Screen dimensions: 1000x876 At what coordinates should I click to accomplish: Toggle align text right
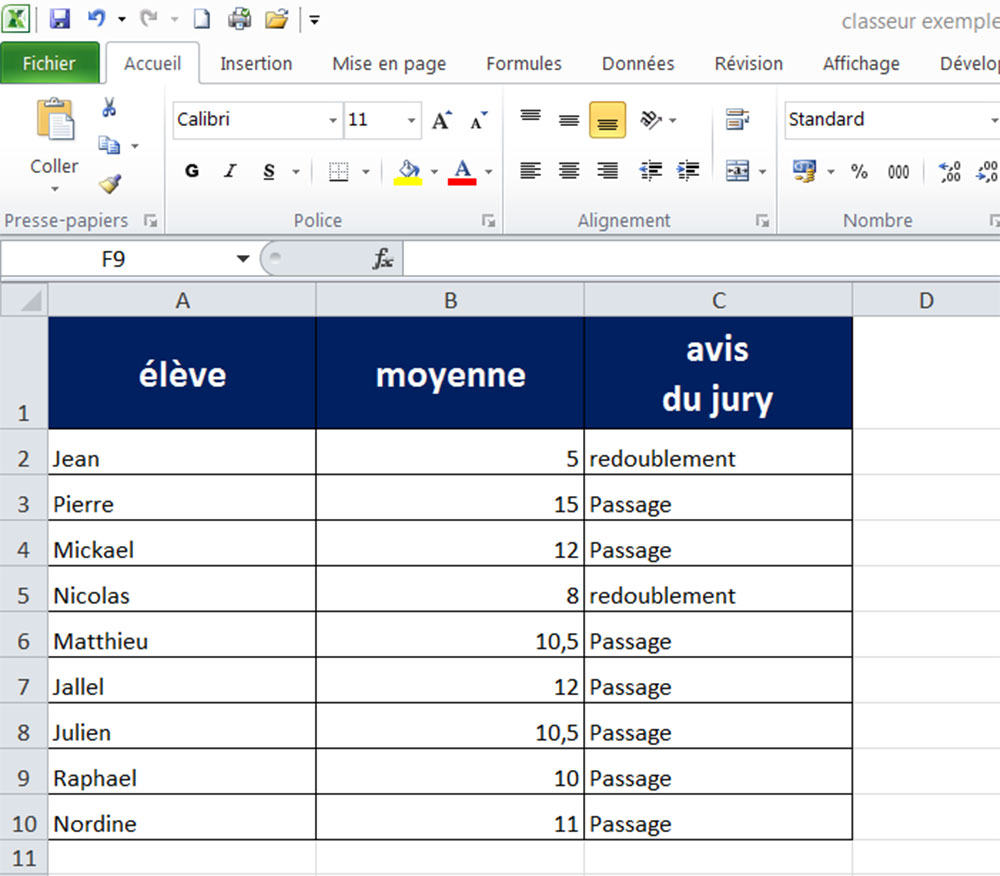607,171
